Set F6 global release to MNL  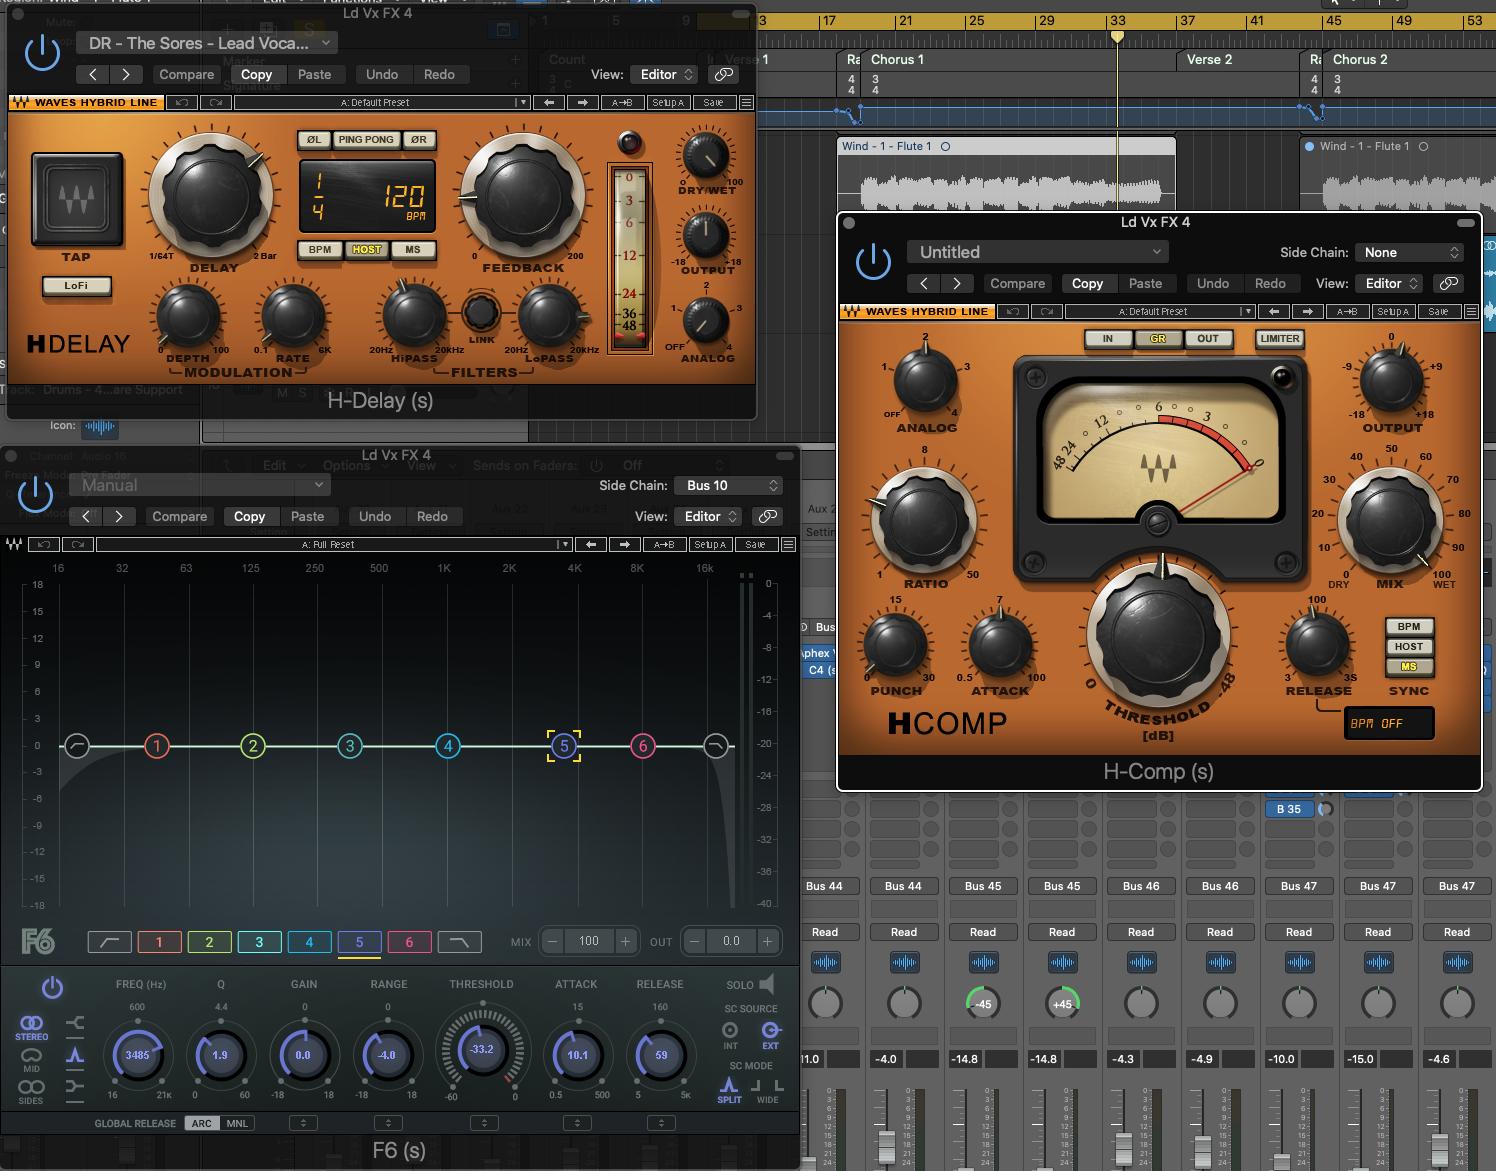237,1124
